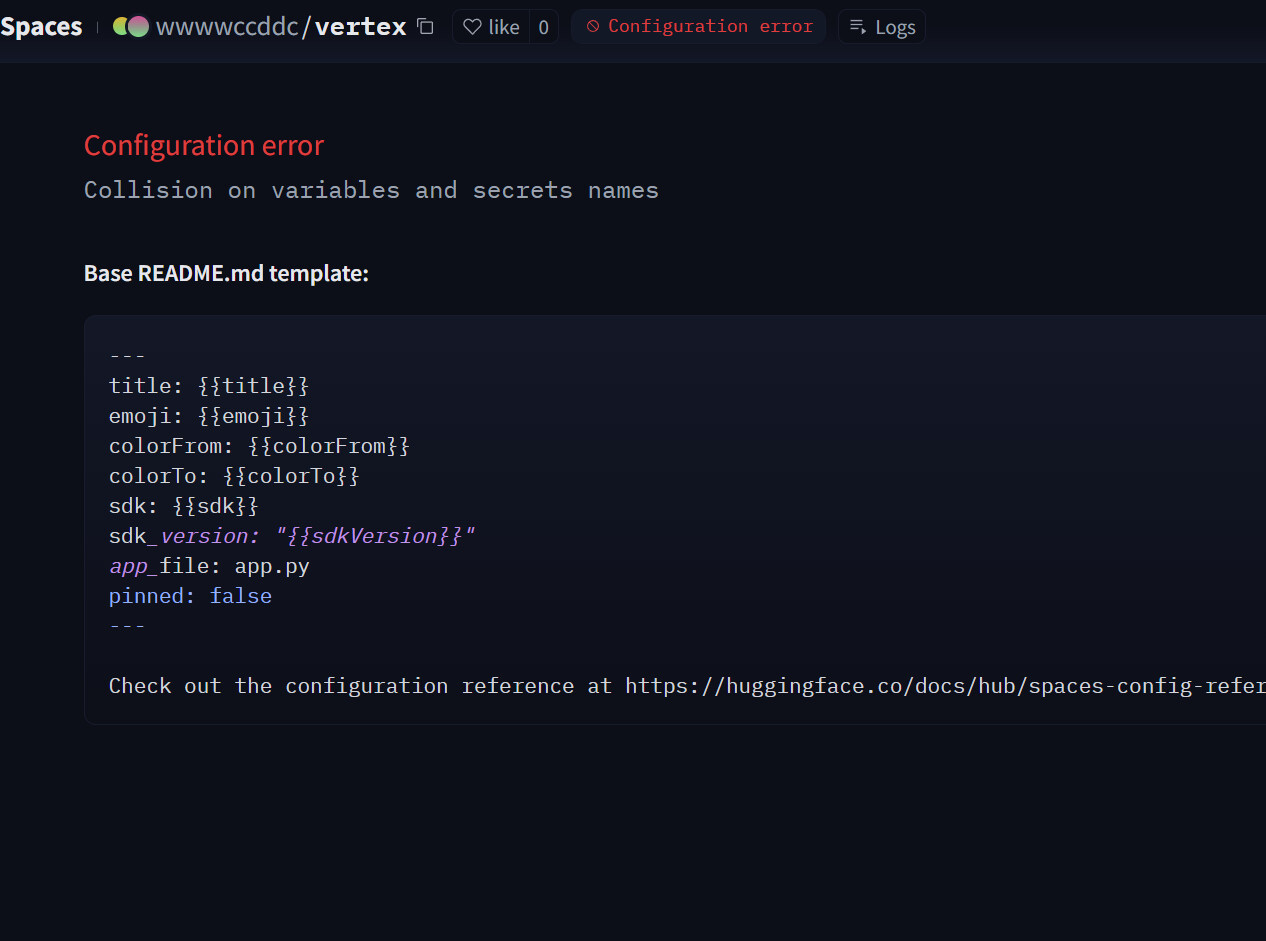
Task: Click the 'Base README.md template:' heading
Action: (x=226, y=273)
